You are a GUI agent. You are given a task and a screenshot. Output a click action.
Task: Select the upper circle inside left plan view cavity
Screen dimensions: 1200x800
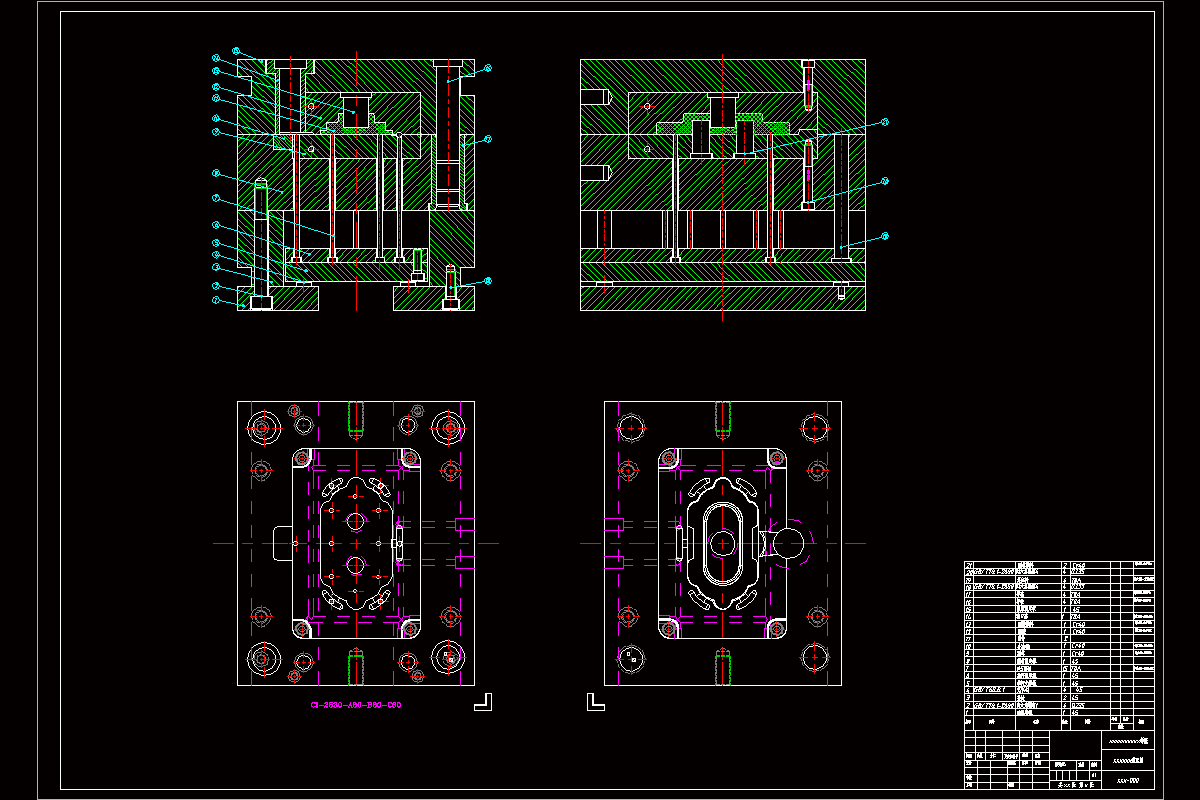[x=356, y=521]
